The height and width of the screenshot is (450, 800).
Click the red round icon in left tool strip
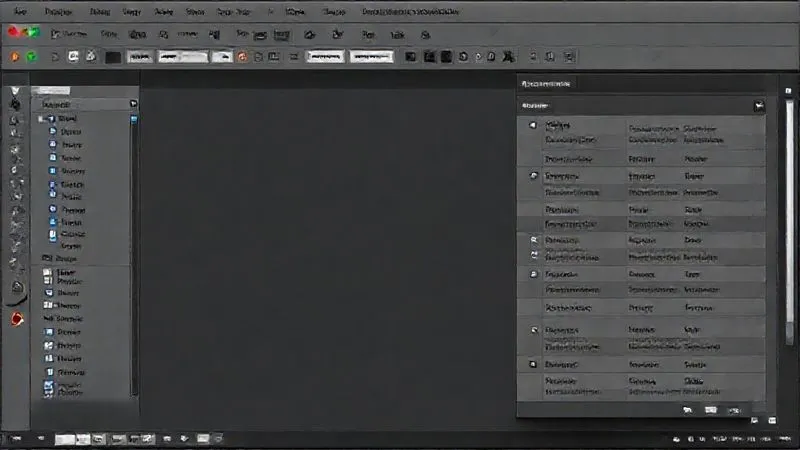(x=17, y=319)
